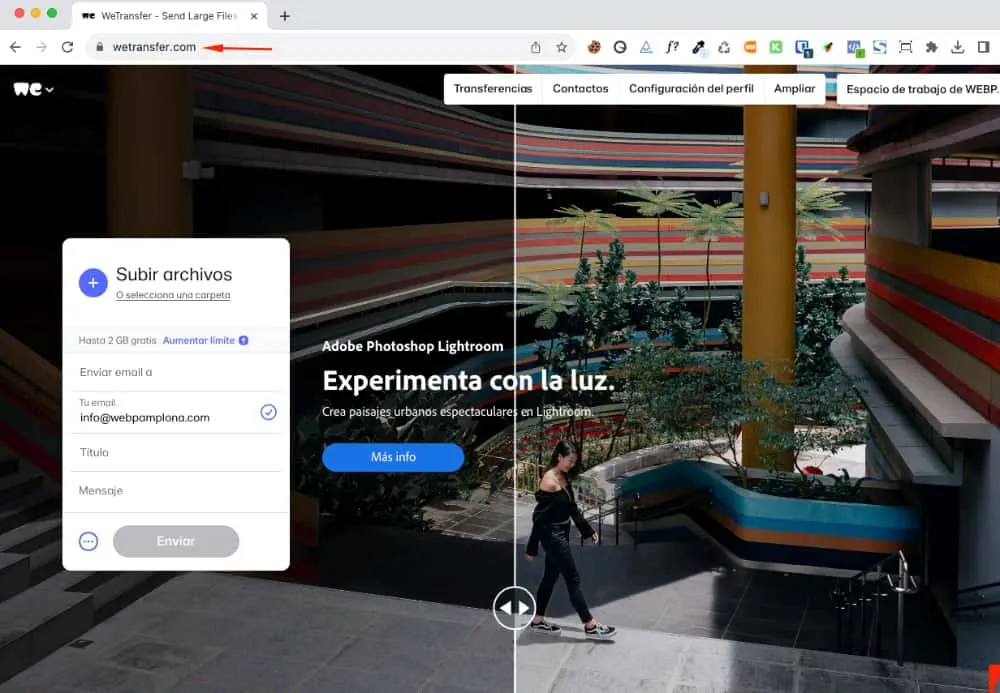Screen dimensions: 1000x693
Task: Click the share page icon in address bar
Action: click(536, 47)
